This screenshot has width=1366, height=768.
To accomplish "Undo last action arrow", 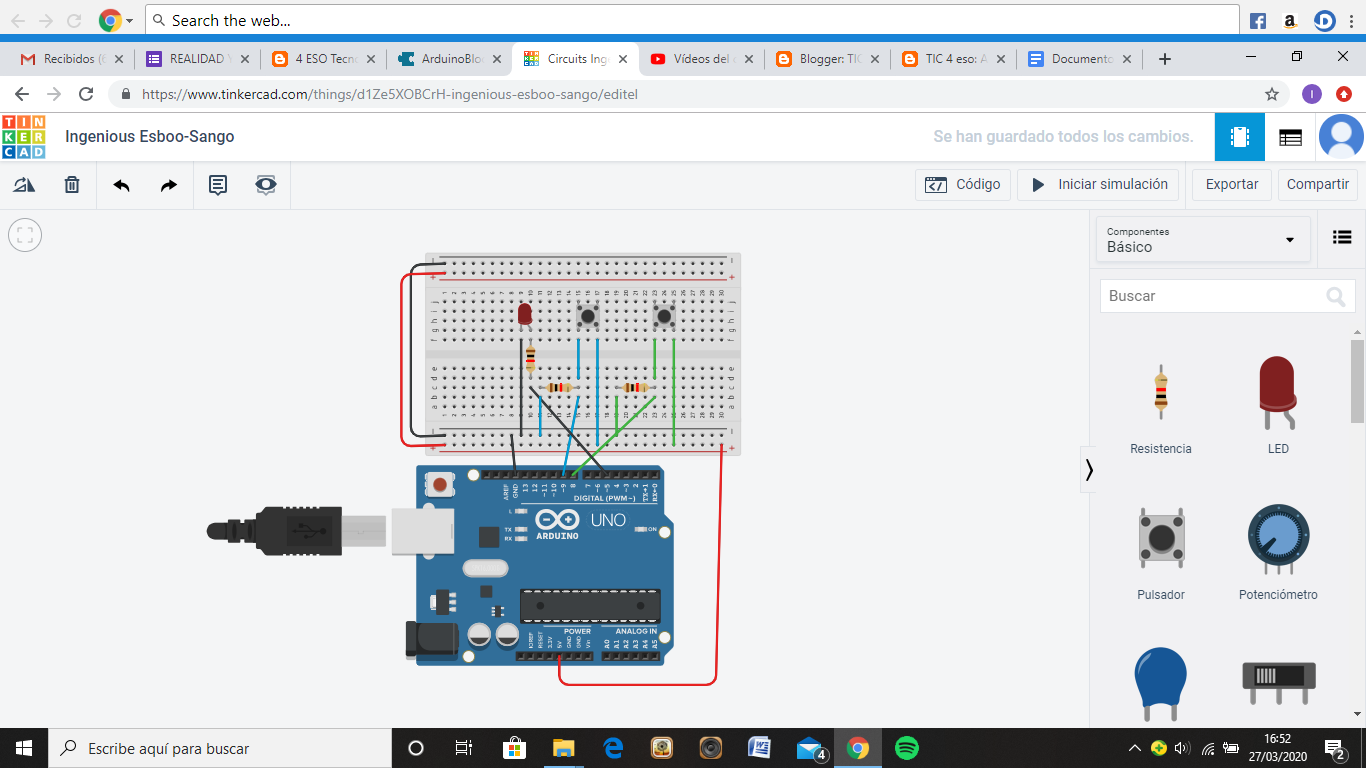I will (121, 185).
